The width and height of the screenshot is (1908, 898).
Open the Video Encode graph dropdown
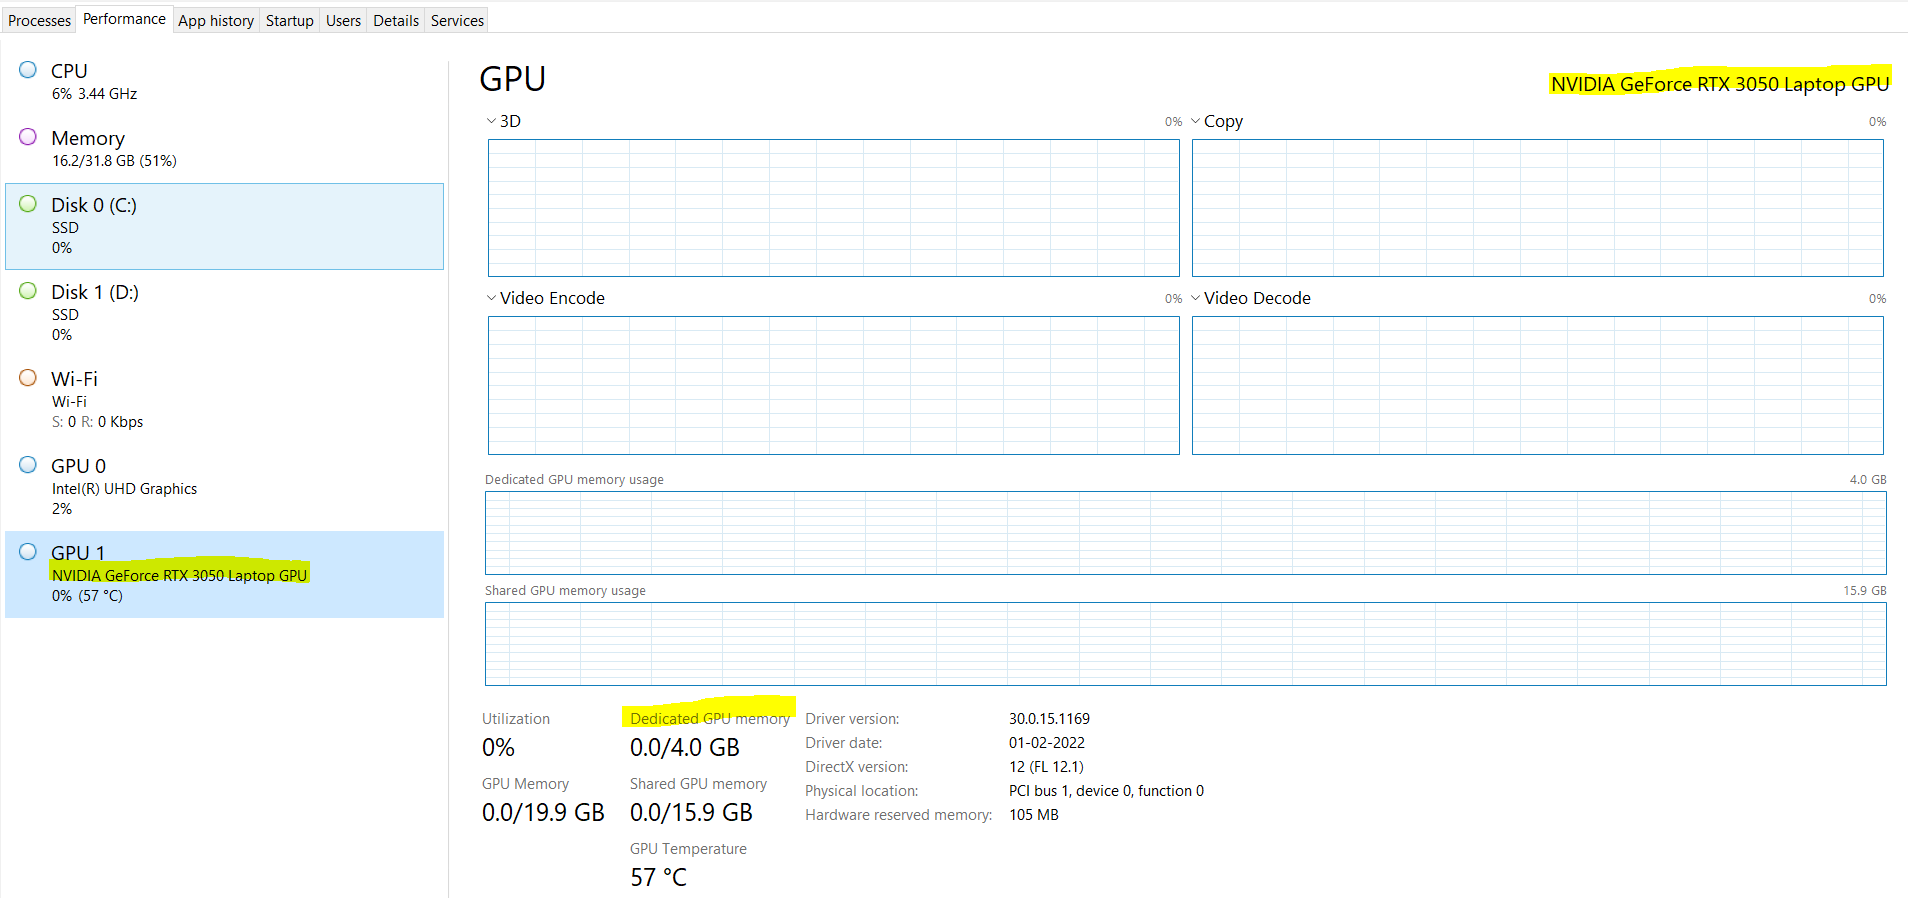pos(492,298)
